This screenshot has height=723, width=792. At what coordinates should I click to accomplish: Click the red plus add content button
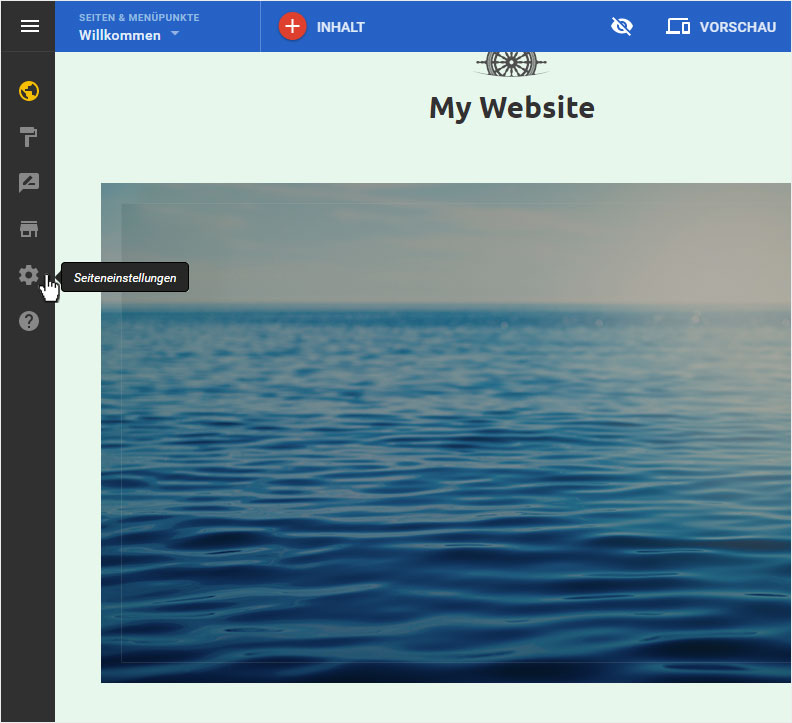tap(292, 26)
